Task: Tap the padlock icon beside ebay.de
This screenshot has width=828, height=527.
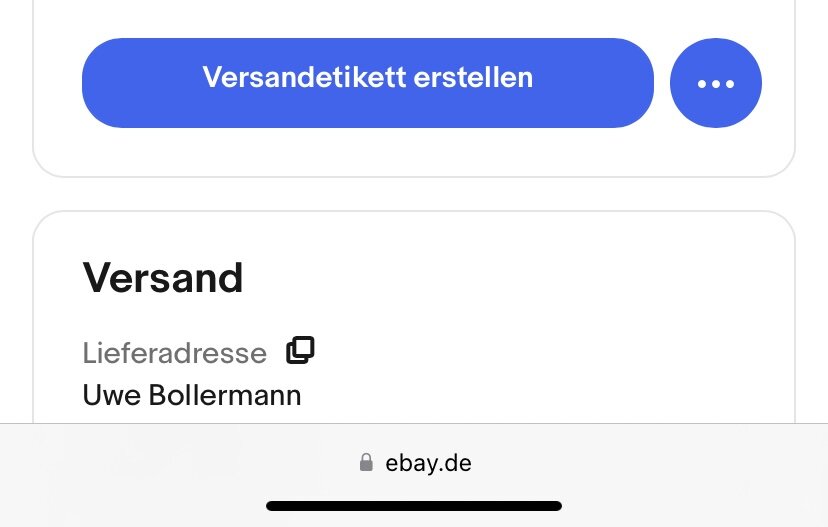Action: 366,462
